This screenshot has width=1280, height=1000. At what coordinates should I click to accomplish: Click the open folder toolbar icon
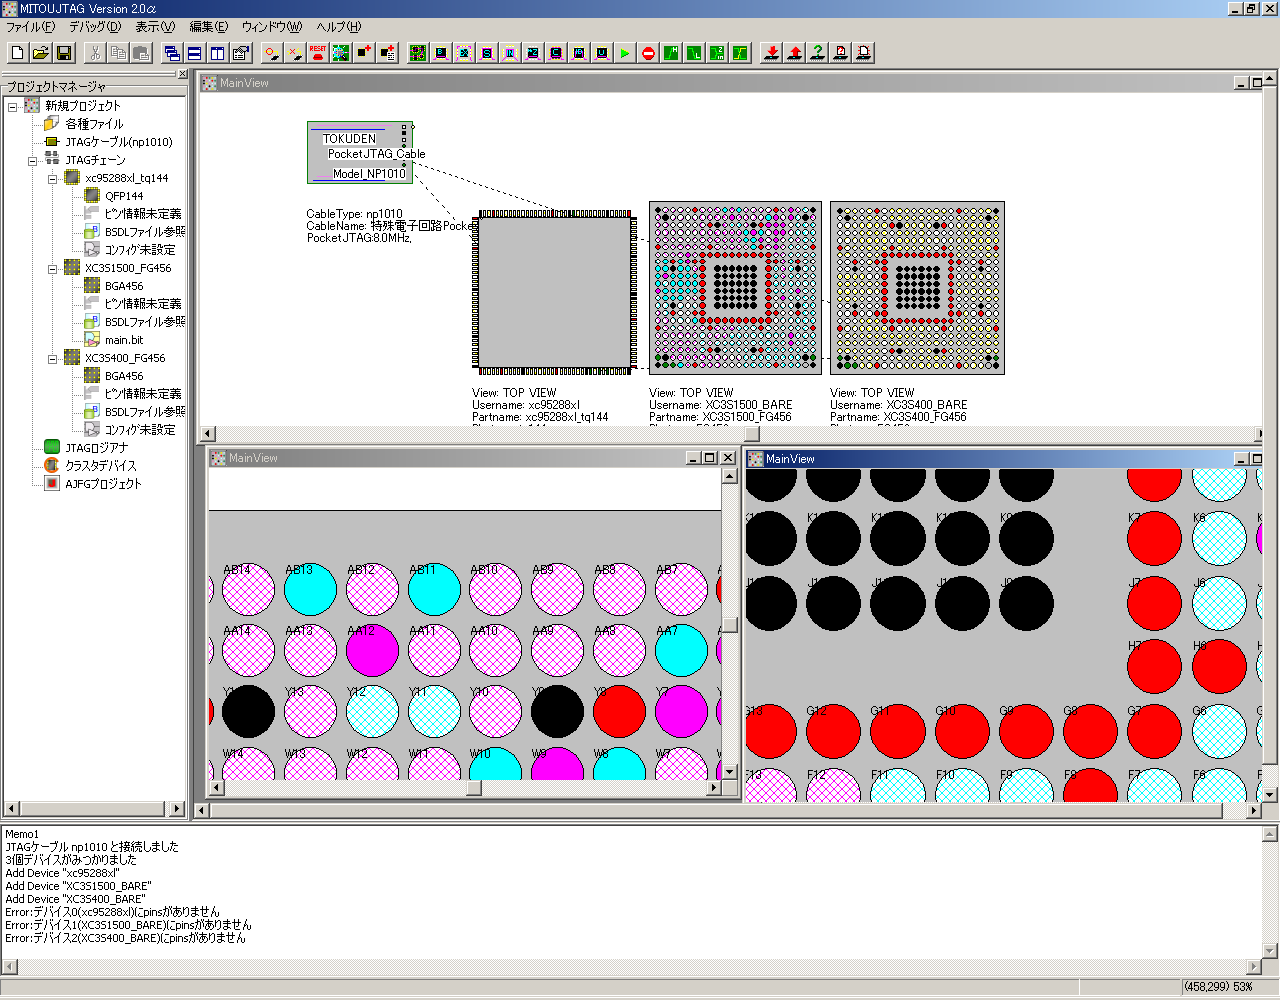tap(41, 53)
